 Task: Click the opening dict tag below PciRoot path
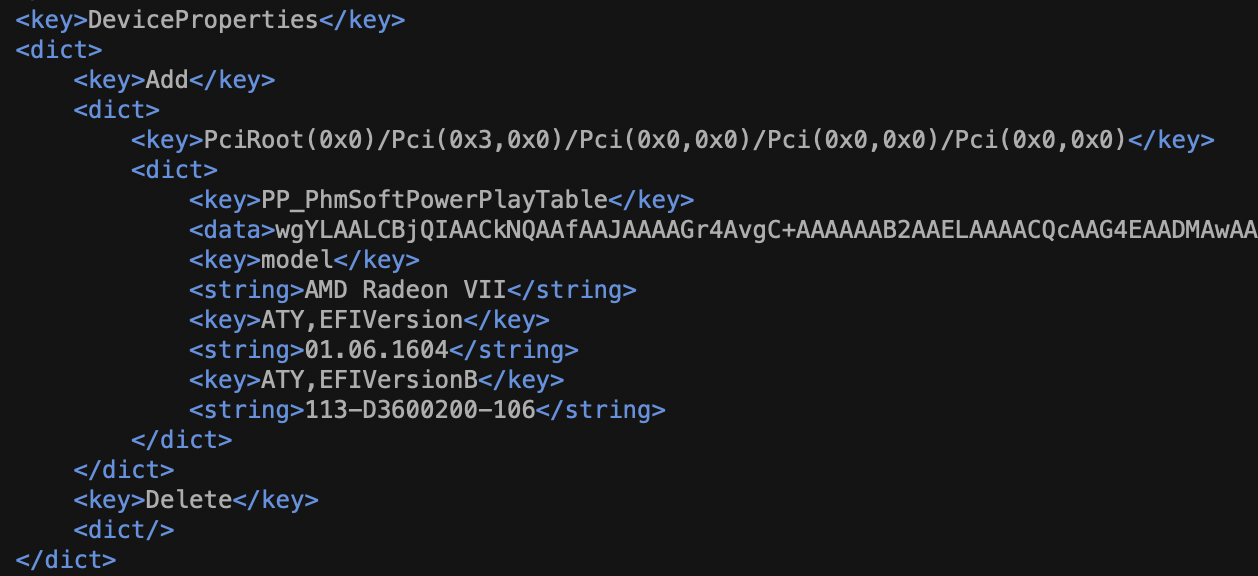coord(174,170)
